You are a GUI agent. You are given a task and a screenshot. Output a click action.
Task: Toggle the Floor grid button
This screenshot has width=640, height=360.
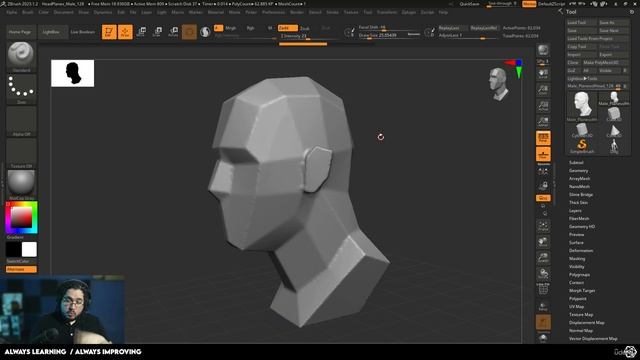point(543,154)
